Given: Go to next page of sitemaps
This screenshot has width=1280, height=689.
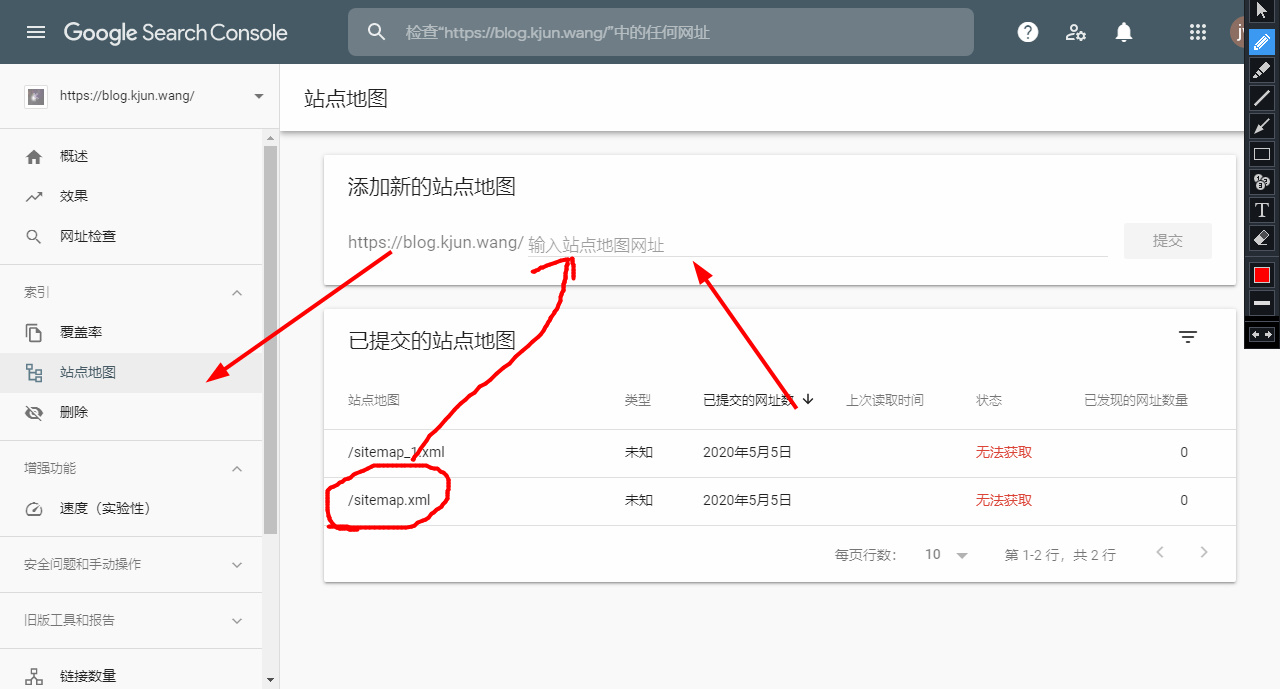Looking at the screenshot, I should point(1204,553).
